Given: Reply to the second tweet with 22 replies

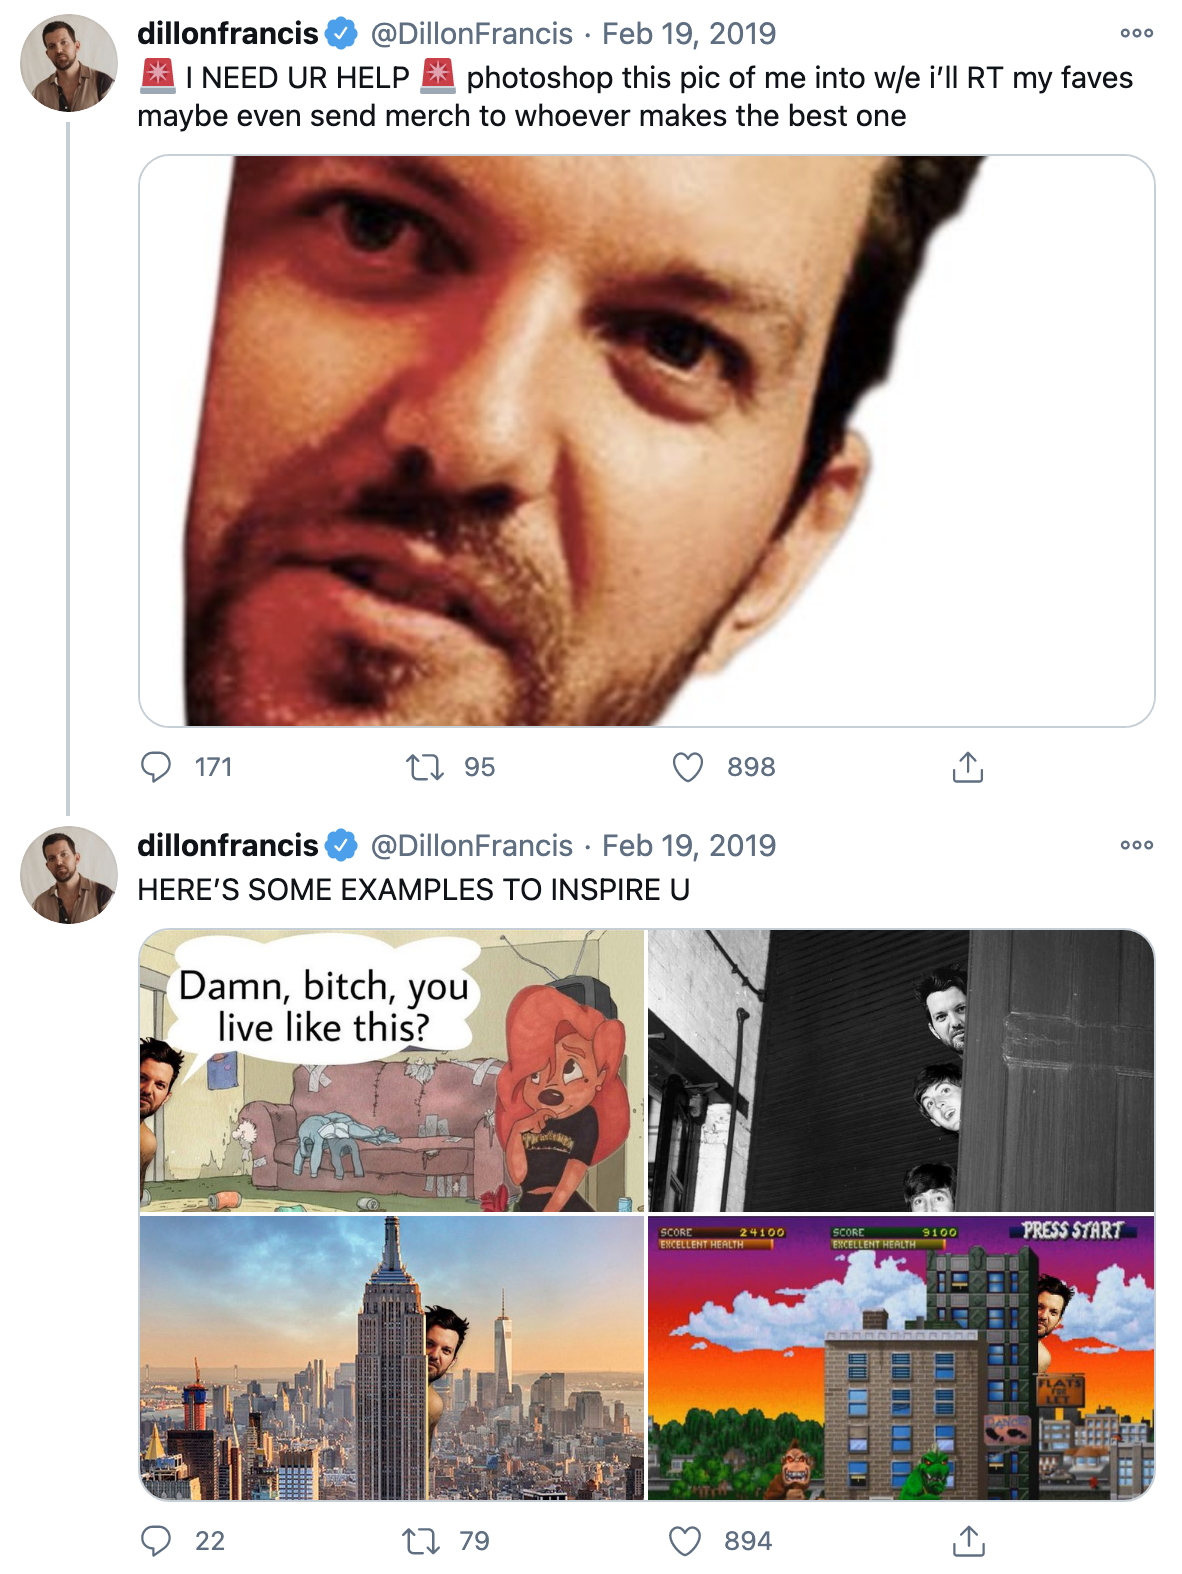Looking at the screenshot, I should point(156,1541).
